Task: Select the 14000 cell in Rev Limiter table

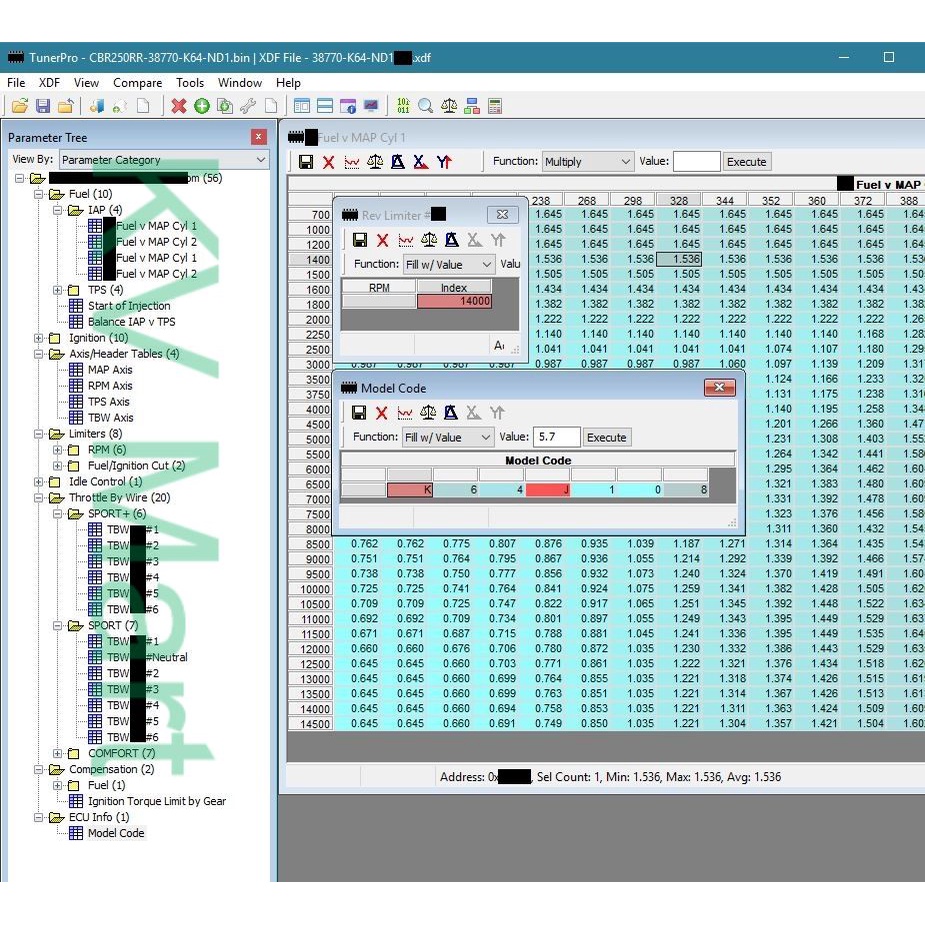Action: pos(454,301)
